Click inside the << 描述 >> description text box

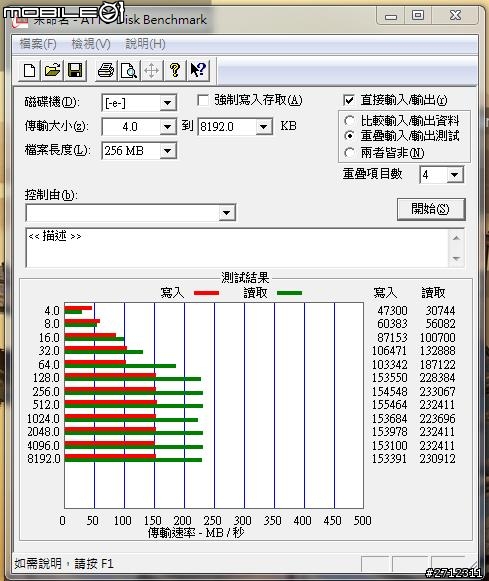tap(237, 248)
